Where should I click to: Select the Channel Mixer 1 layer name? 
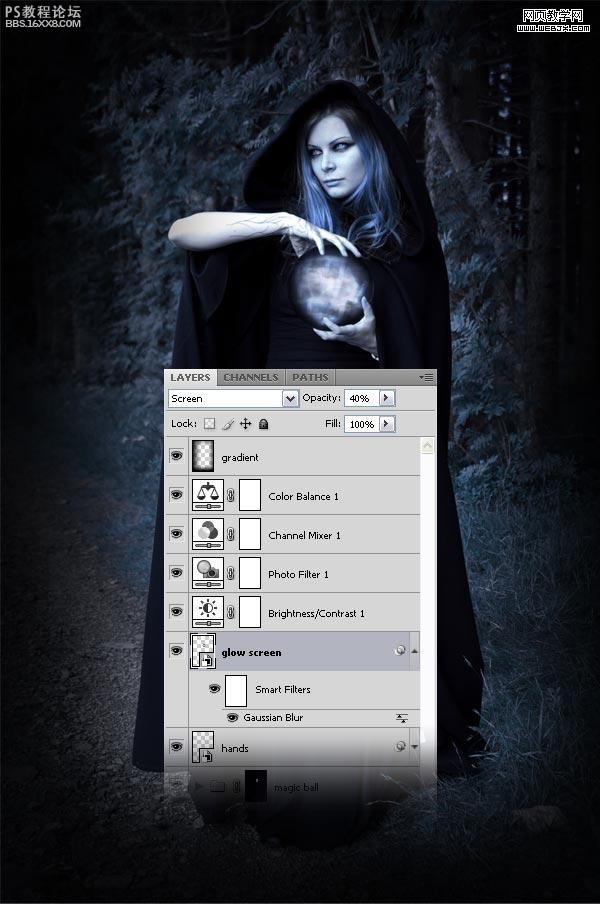pos(304,536)
